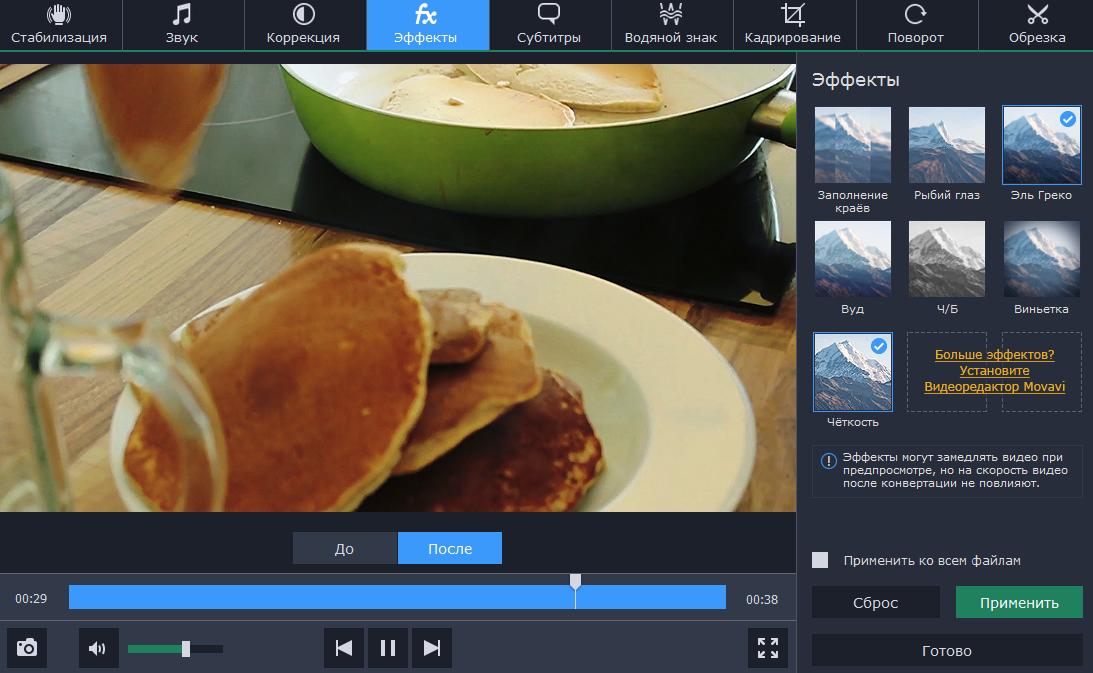Open the Кадрирование crop tool
Viewport: 1093px width, 673px height.
coord(792,25)
